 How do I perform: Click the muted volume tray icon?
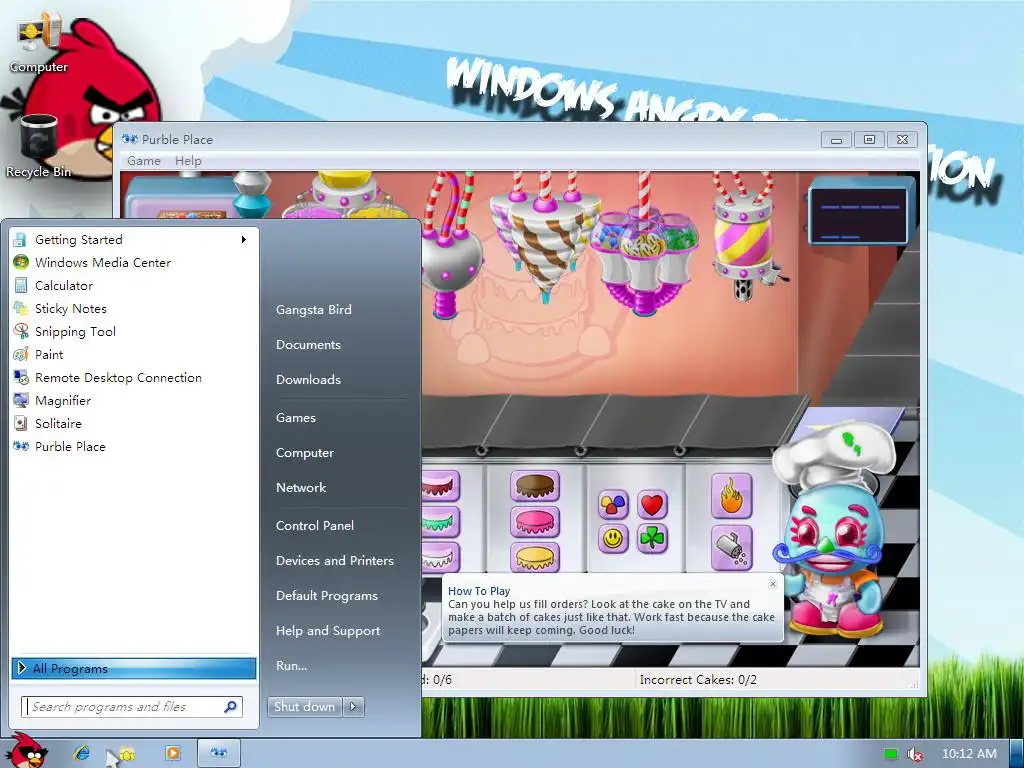(915, 754)
